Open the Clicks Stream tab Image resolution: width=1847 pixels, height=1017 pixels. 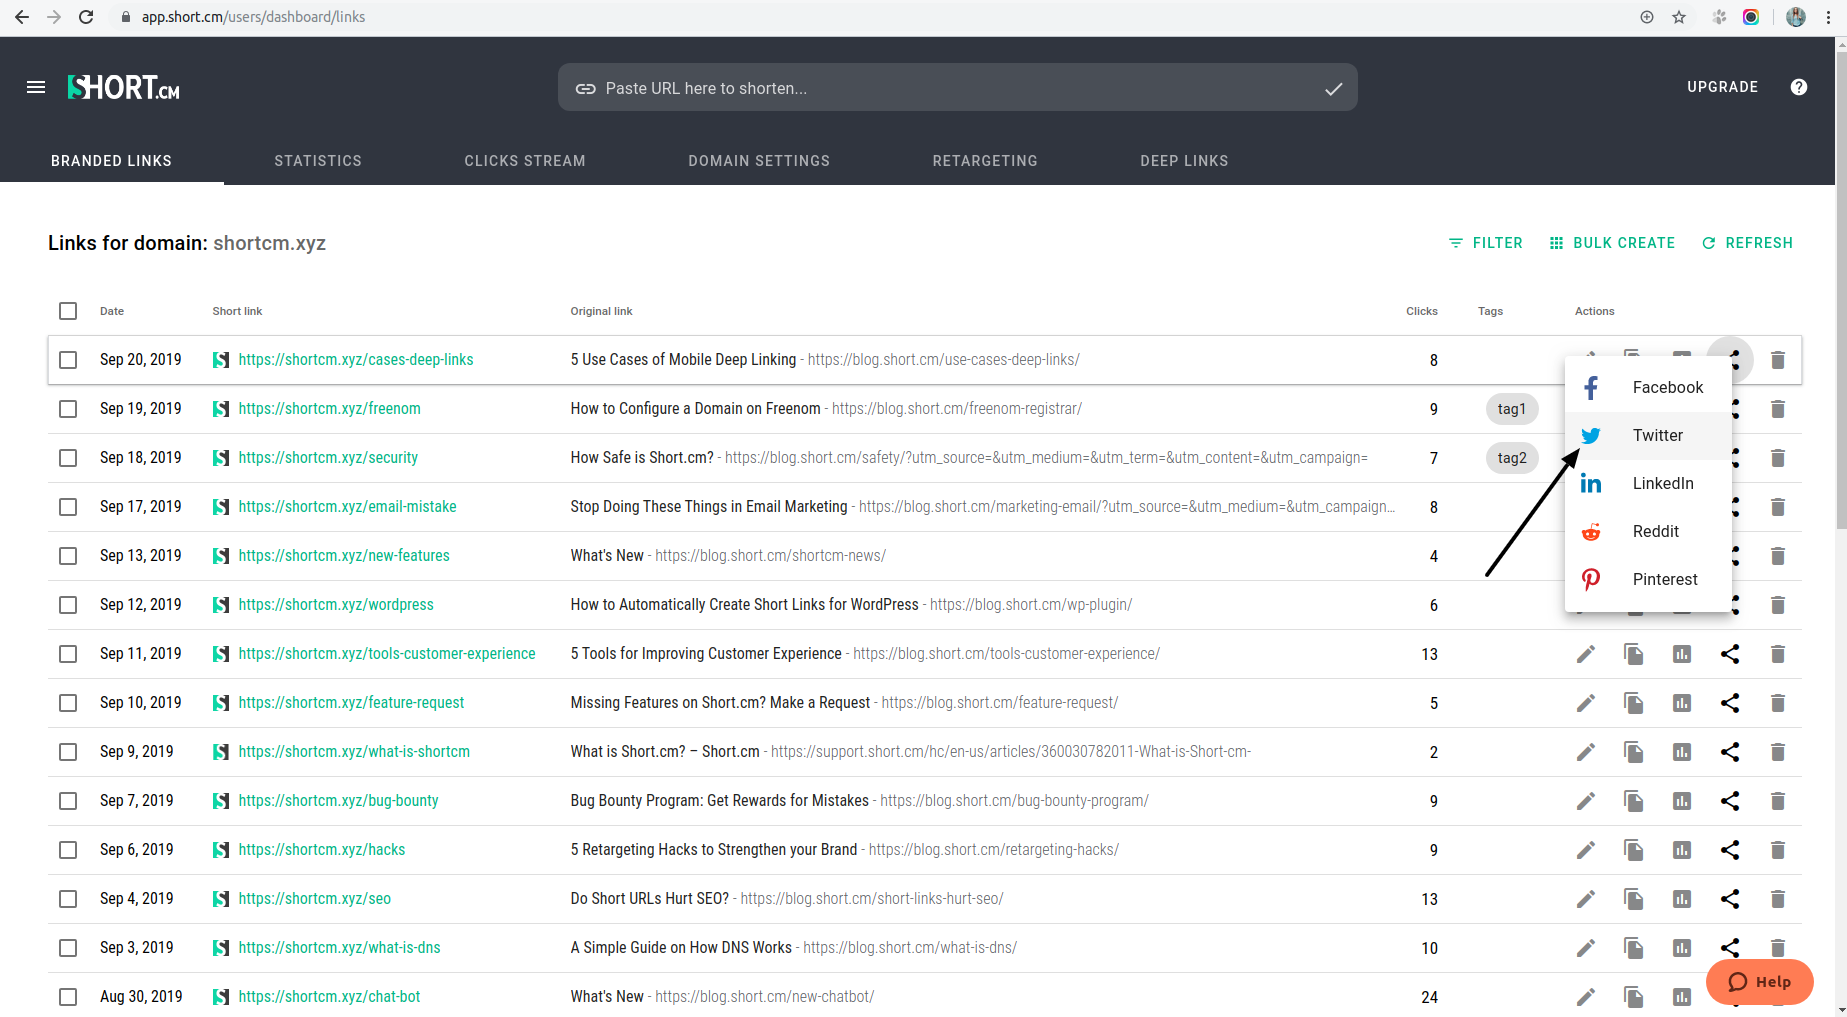pyautogui.click(x=525, y=161)
